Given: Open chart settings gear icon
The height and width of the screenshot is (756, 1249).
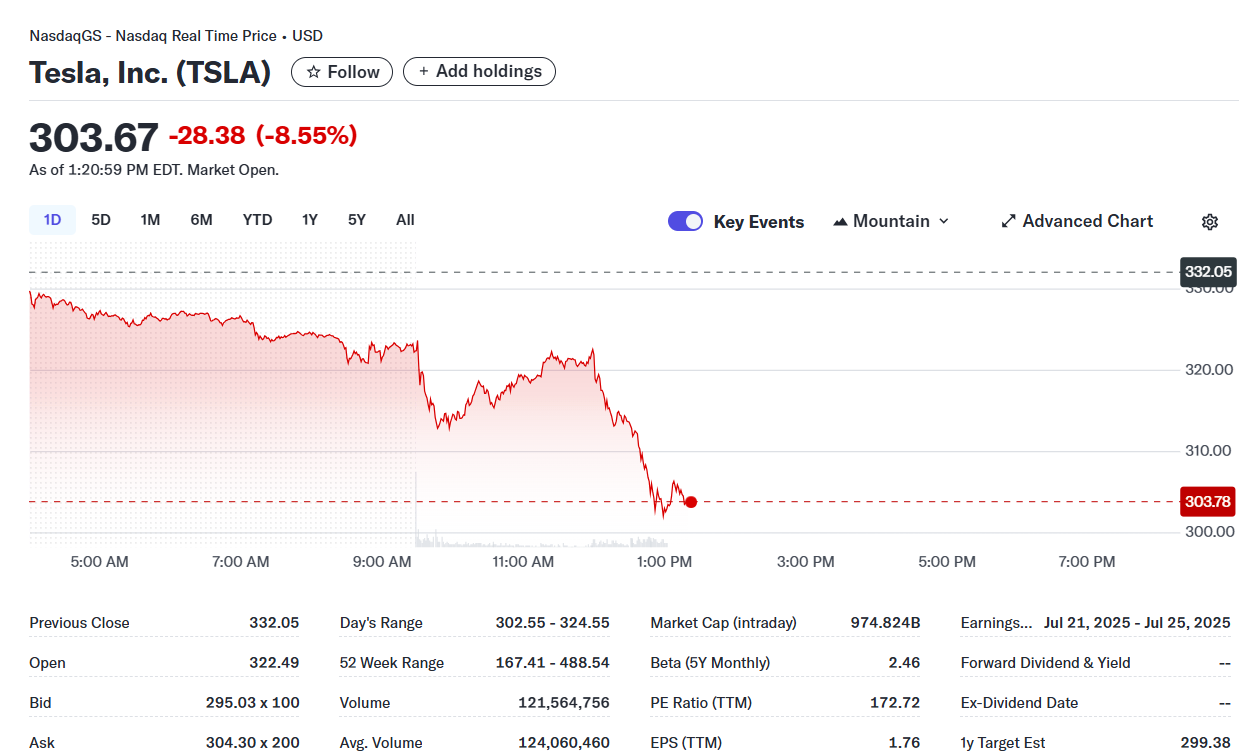Looking at the screenshot, I should click(1210, 222).
